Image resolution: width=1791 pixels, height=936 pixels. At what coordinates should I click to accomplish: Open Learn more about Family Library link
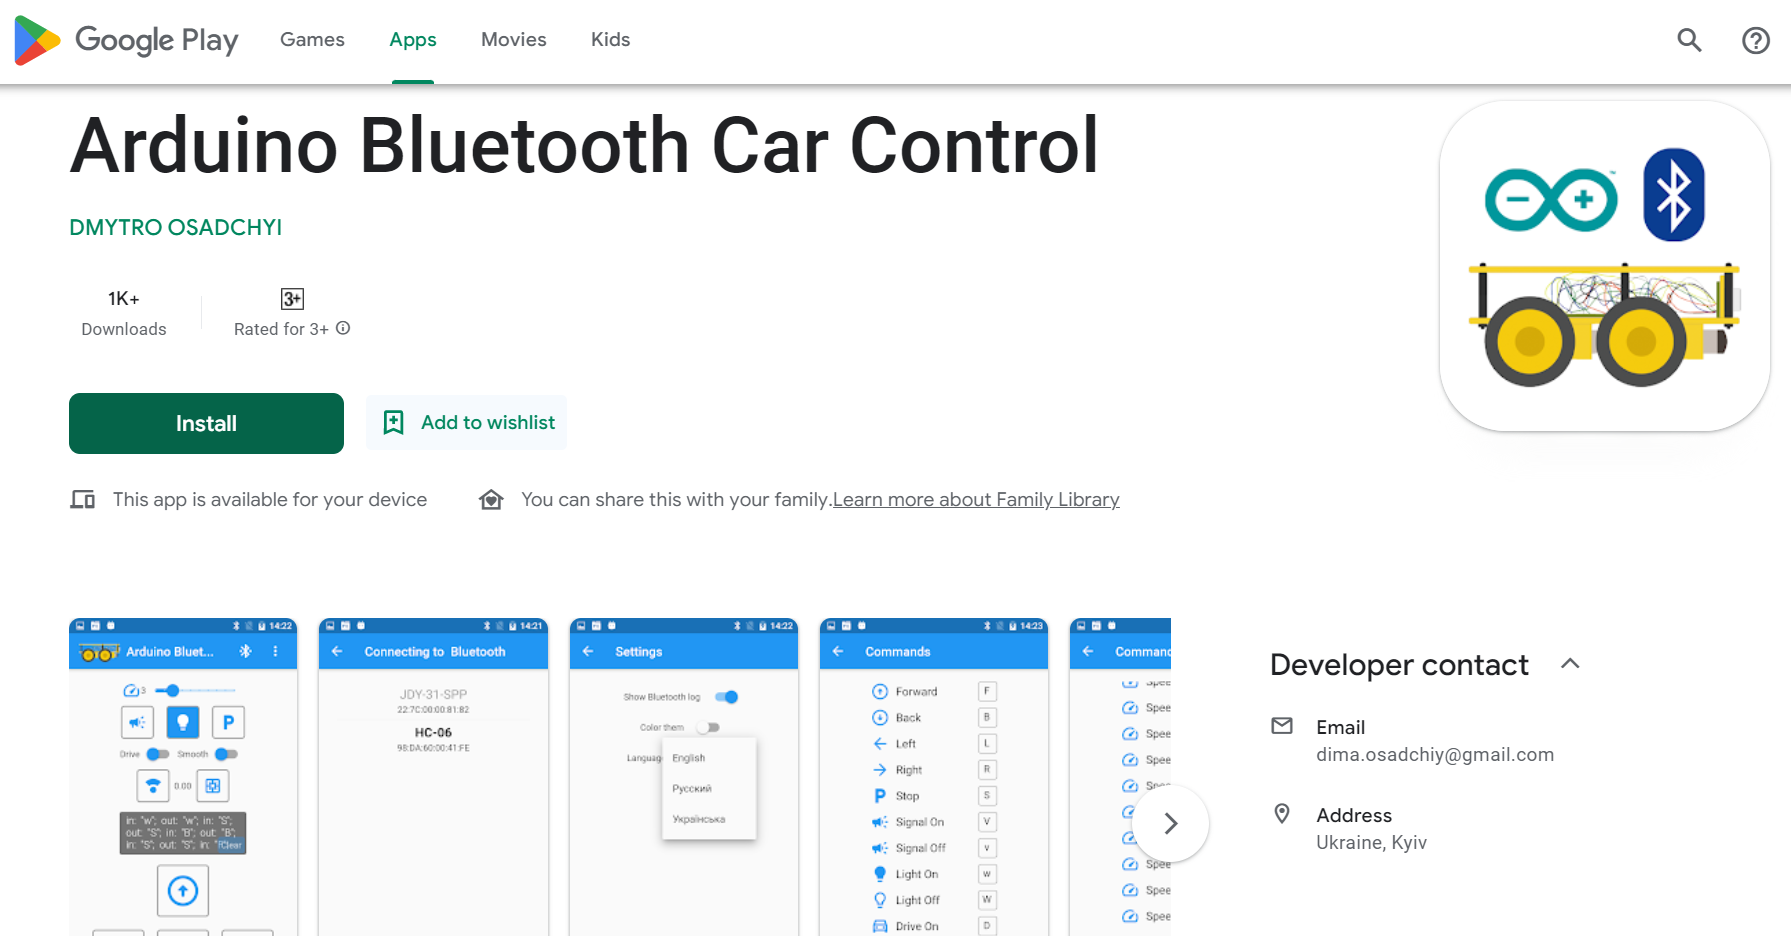976,499
